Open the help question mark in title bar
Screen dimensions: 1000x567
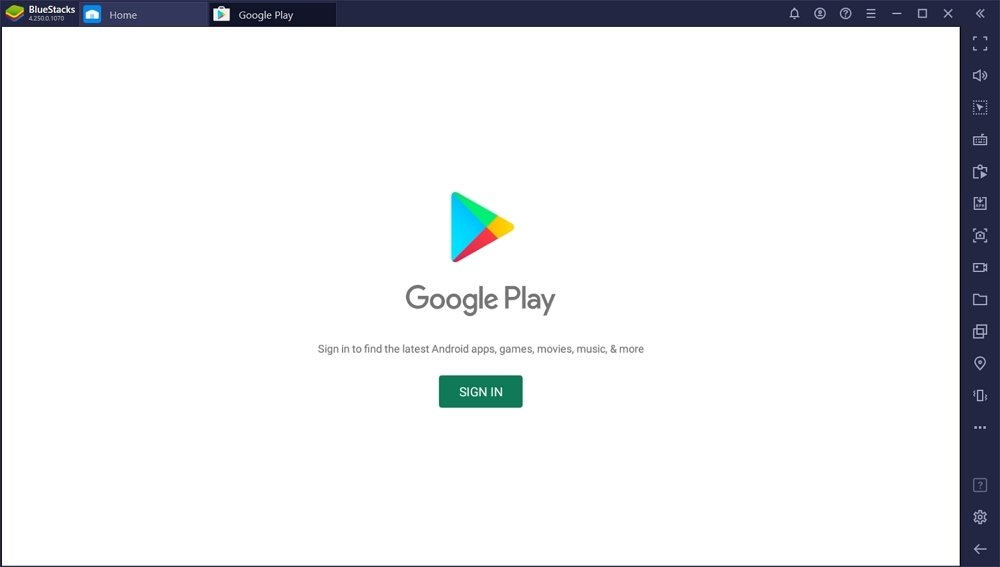(845, 13)
